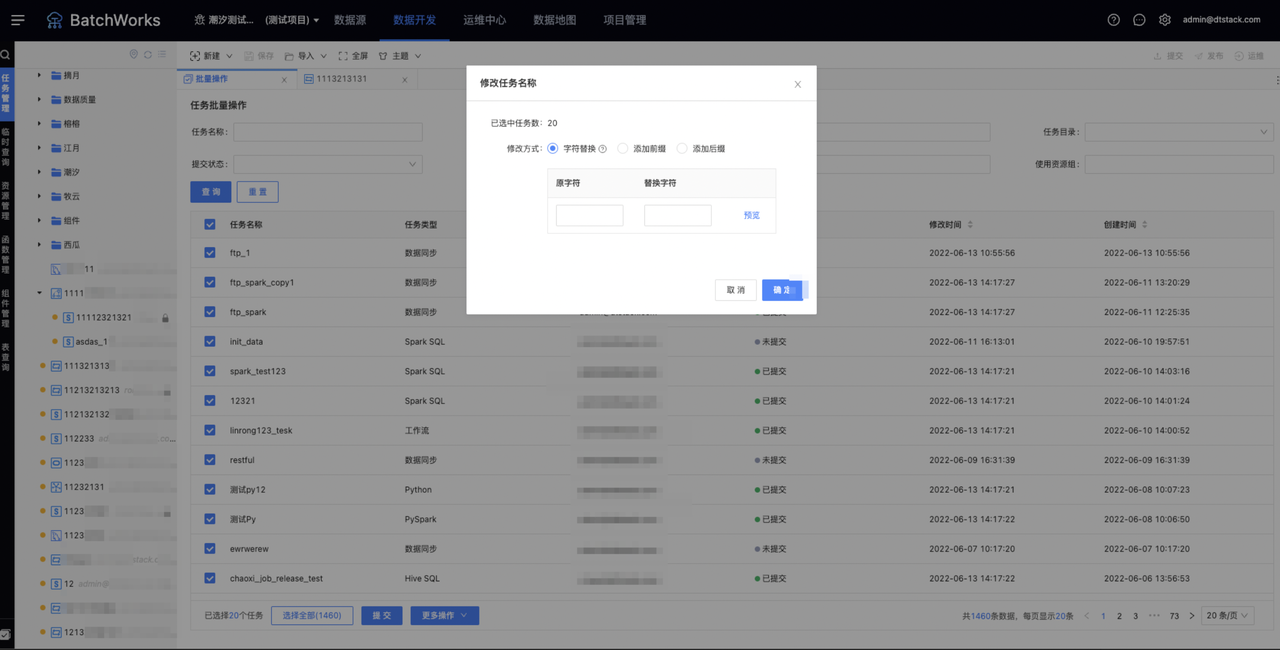Expand the 数据质量 folder in tree
Image resolution: width=1280 pixels, height=650 pixels.
coord(40,99)
